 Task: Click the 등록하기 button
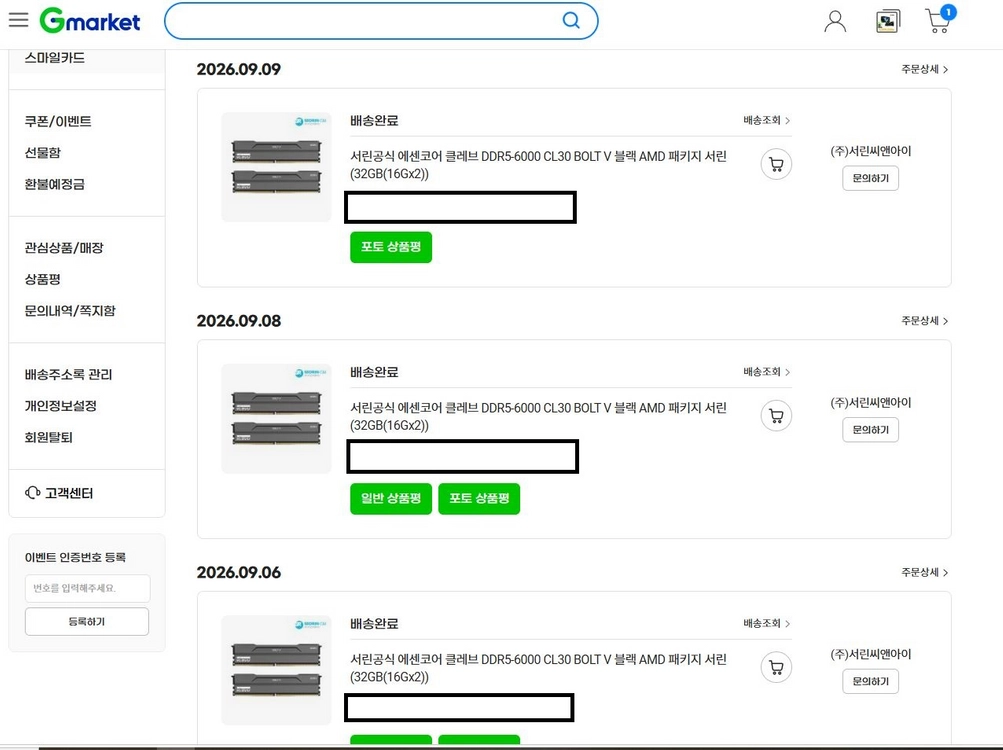coord(87,621)
